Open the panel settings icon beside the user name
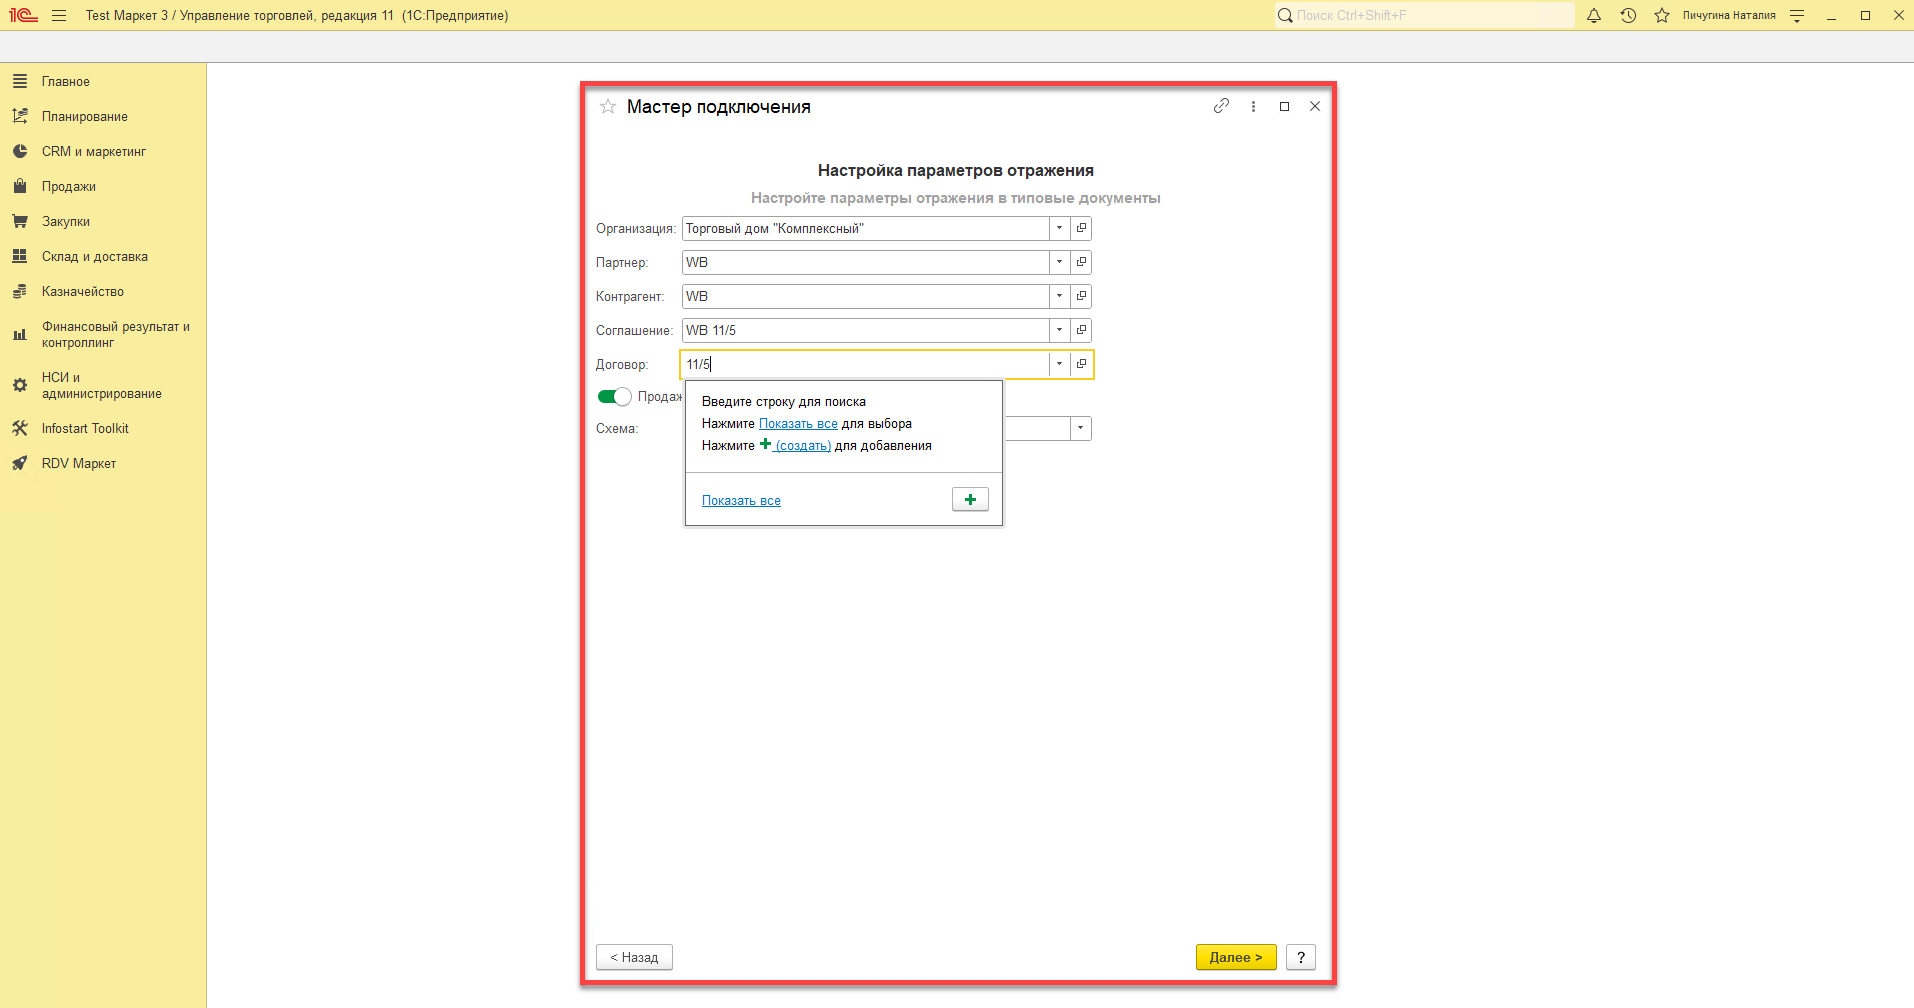The height and width of the screenshot is (1008, 1914). (x=1797, y=15)
